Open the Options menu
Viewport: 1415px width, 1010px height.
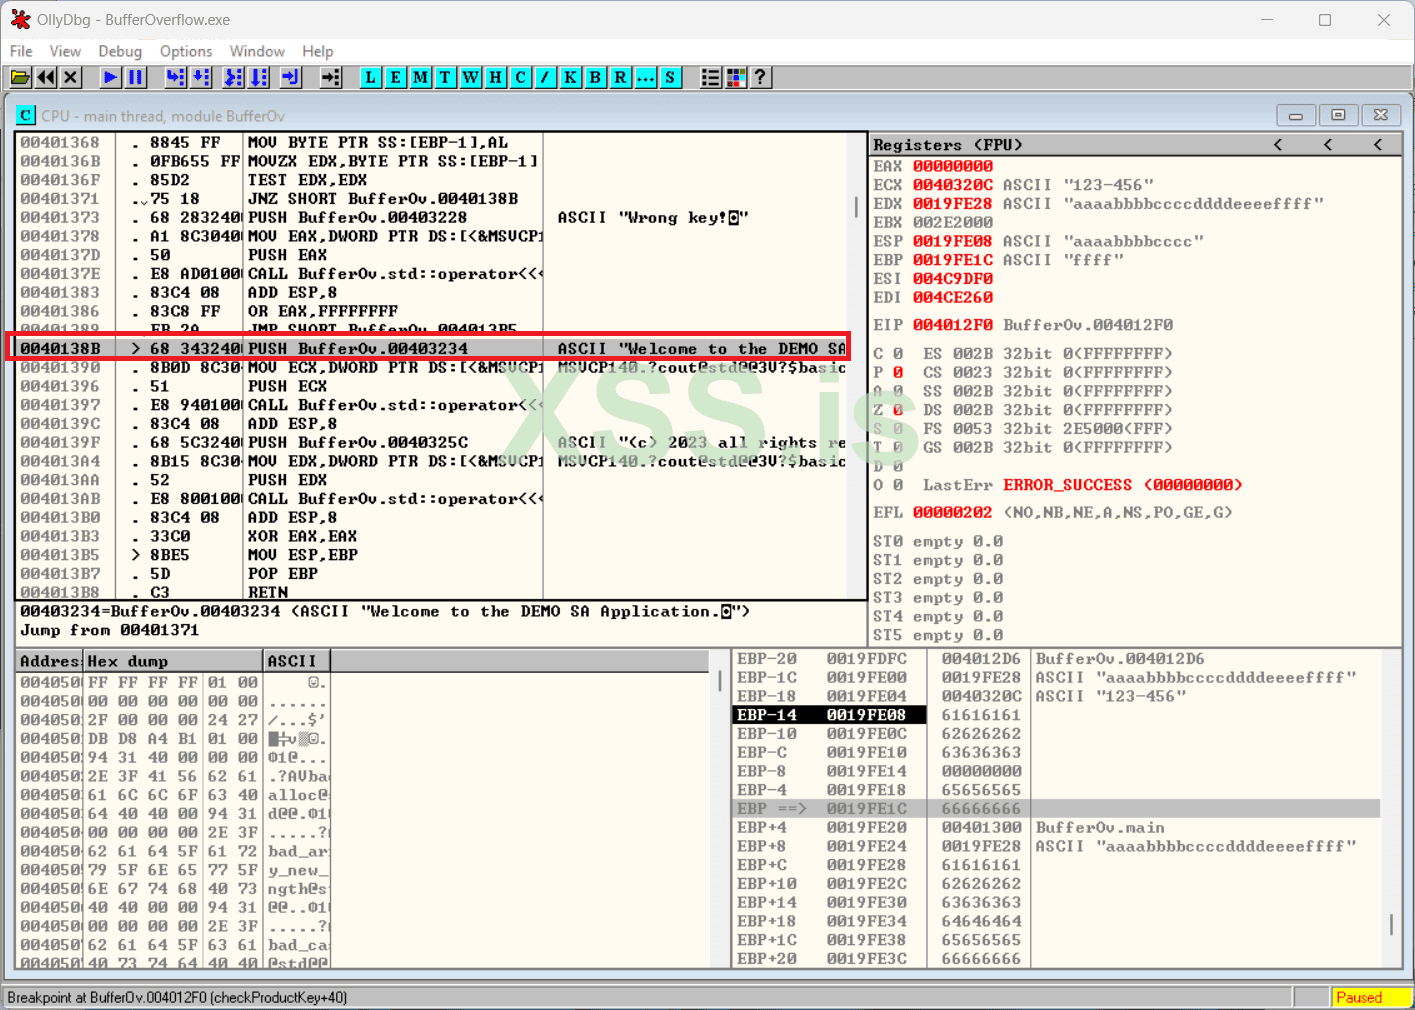click(186, 51)
